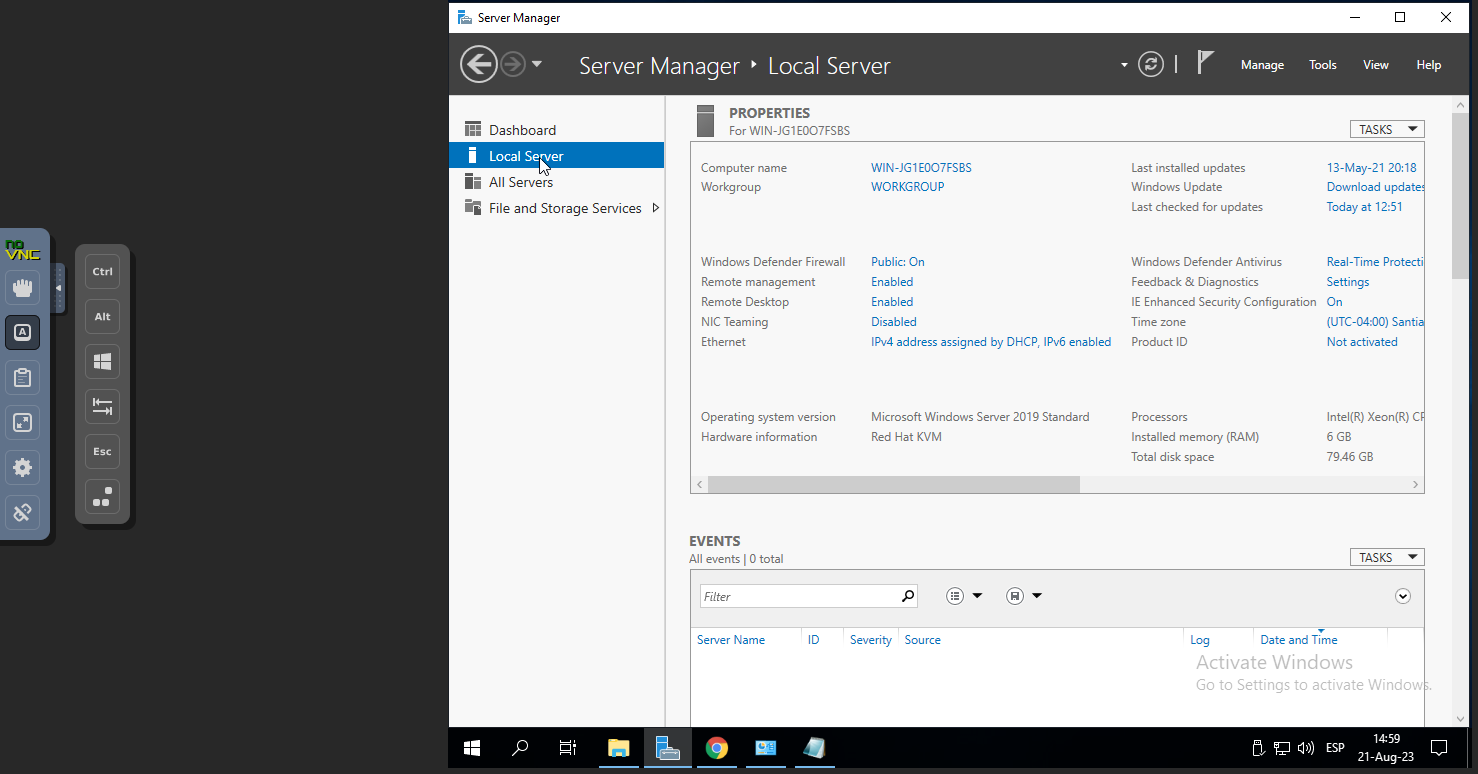Click Enabled next to Remote Desktop

pyautogui.click(x=892, y=302)
